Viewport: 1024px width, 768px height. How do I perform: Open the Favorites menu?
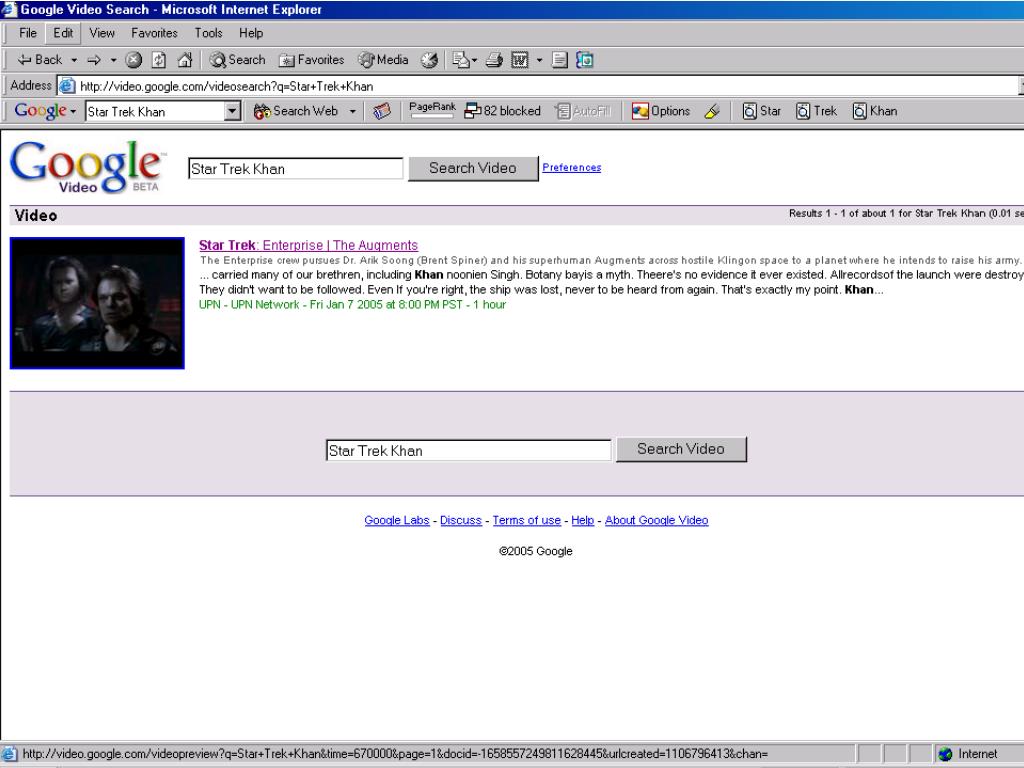pos(154,33)
